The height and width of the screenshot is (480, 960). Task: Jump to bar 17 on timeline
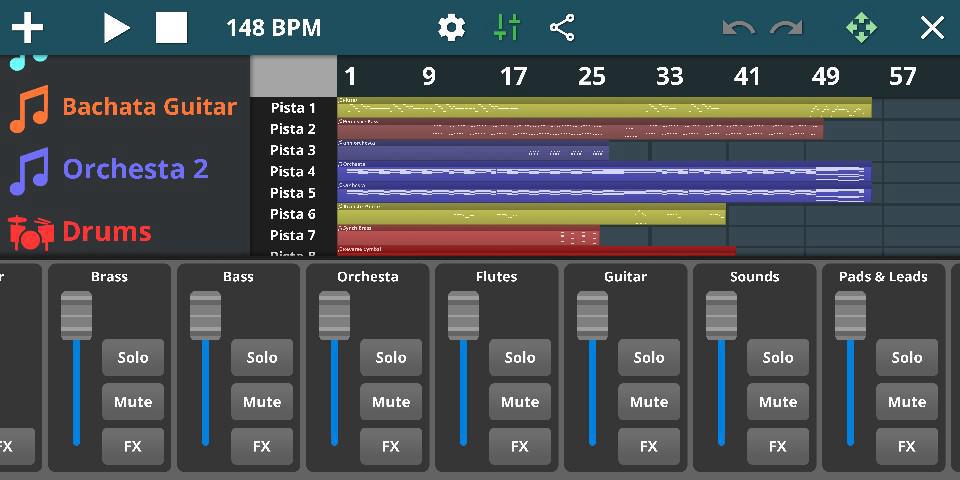(x=513, y=77)
